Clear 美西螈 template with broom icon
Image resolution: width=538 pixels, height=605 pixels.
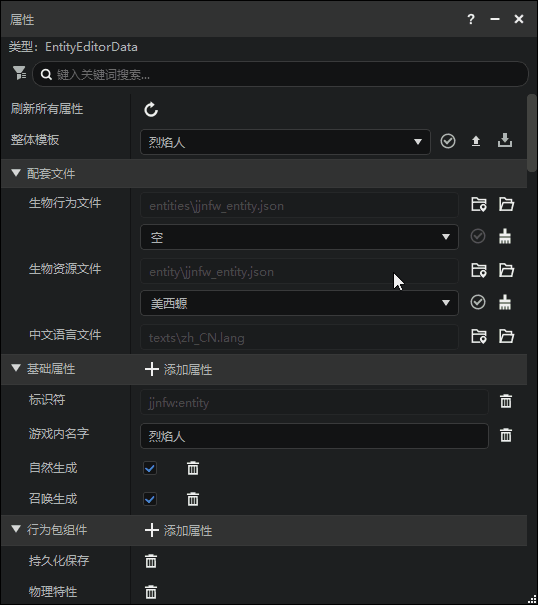[505, 302]
